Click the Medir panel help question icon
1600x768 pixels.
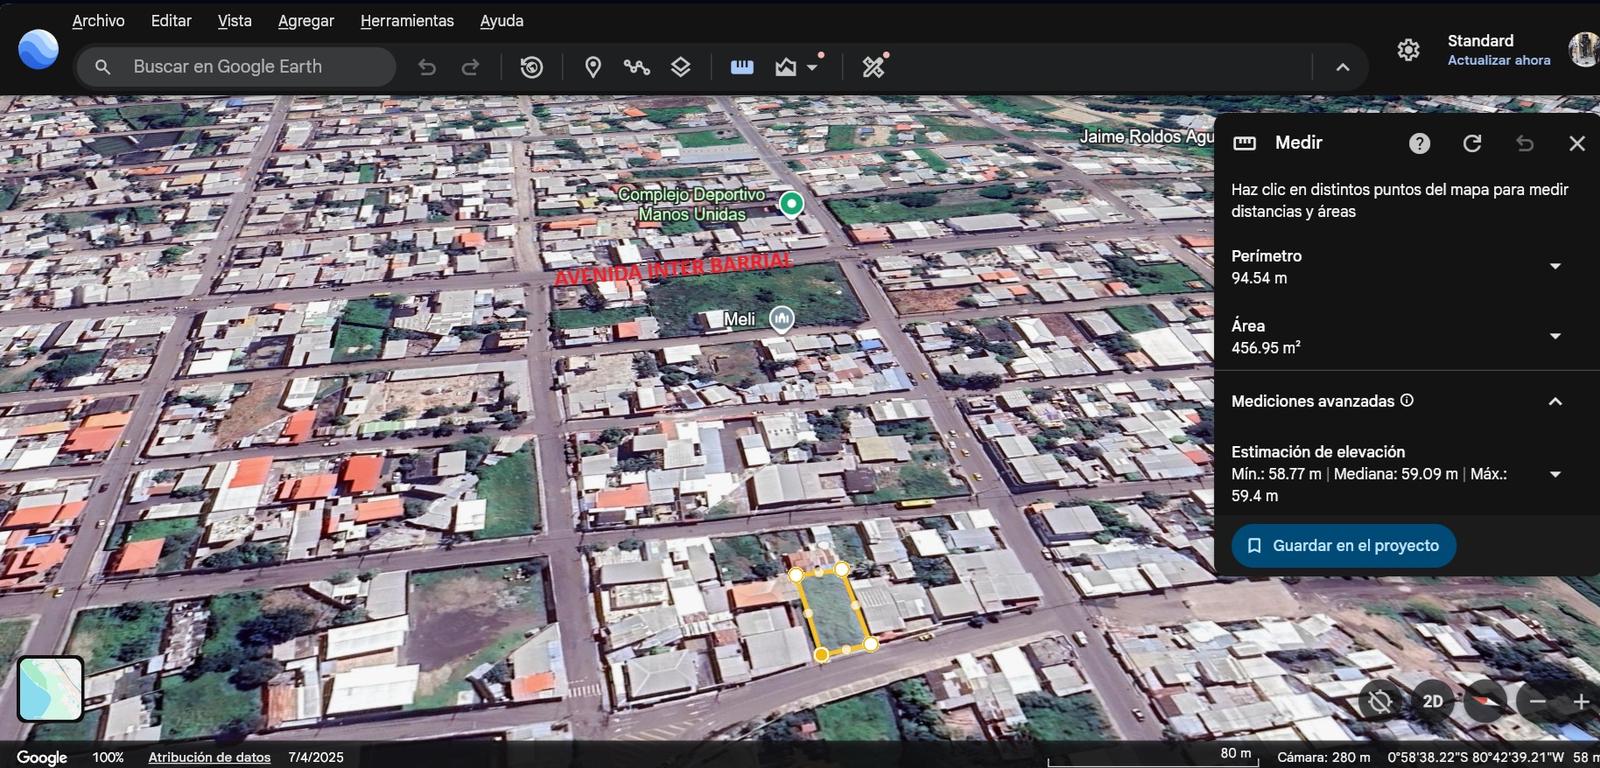1419,143
